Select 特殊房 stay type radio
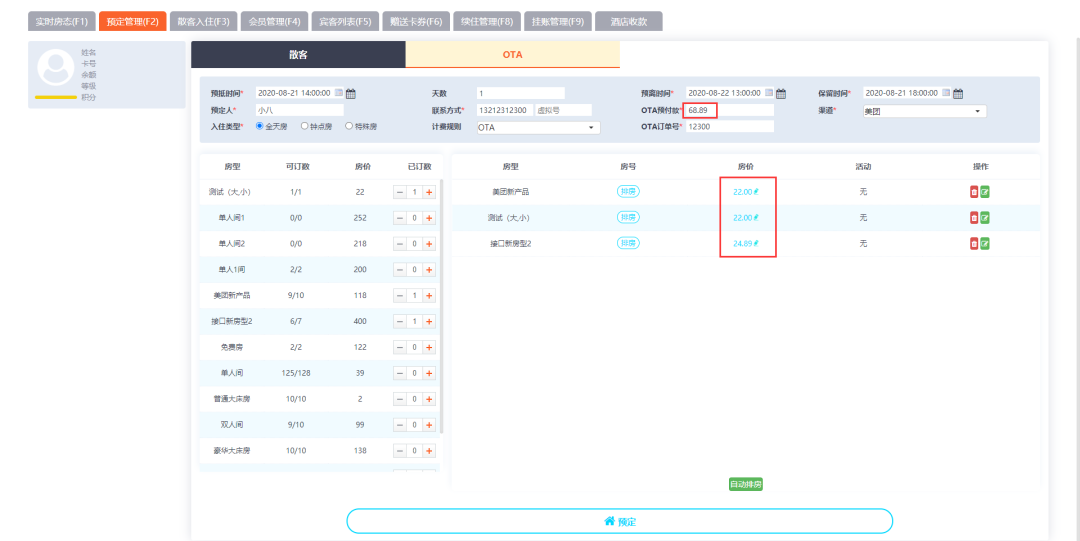This screenshot has height=541, width=1080. [x=349, y=127]
